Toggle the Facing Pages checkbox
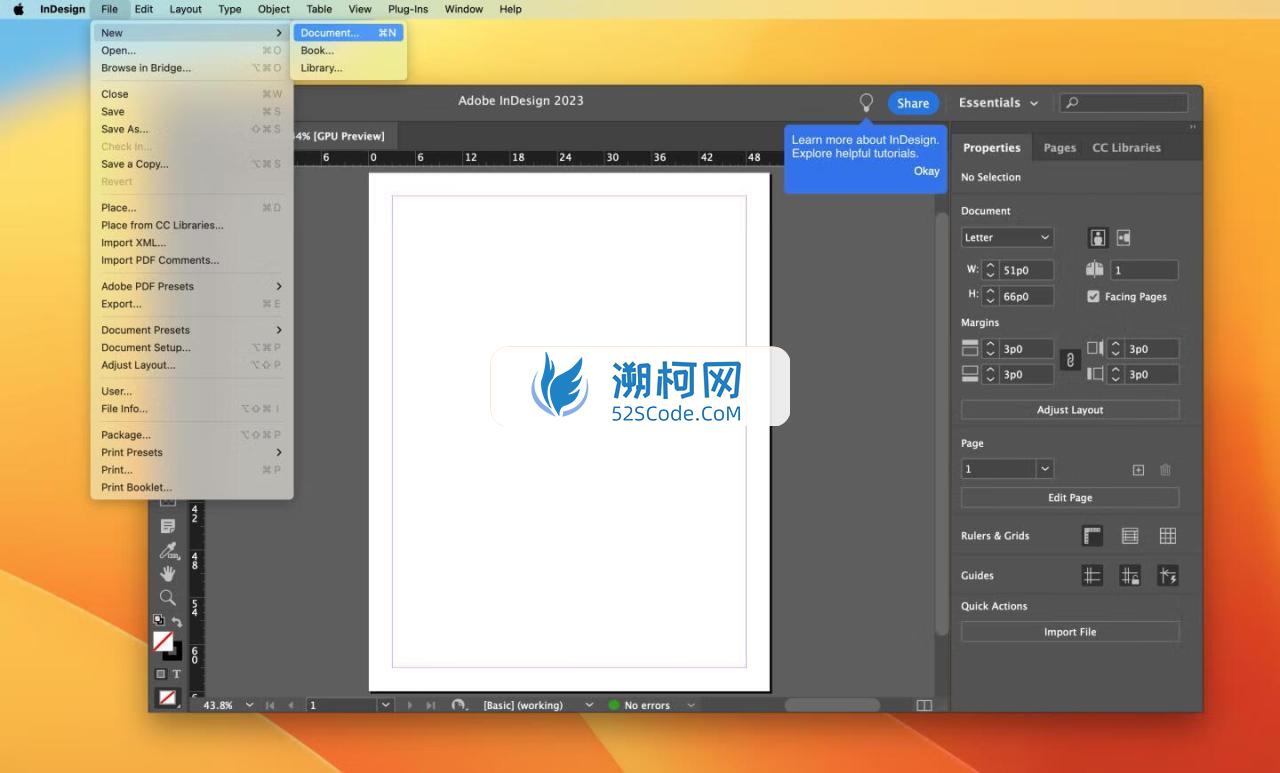 click(x=1093, y=296)
